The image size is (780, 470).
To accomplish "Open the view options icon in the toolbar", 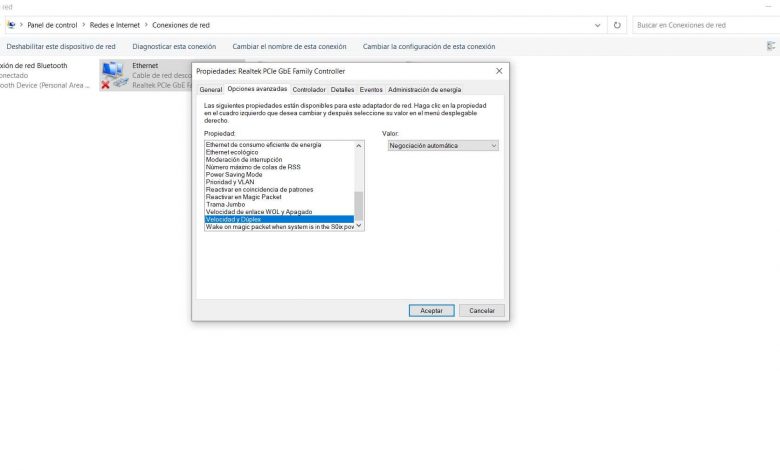I will tap(771, 46).
